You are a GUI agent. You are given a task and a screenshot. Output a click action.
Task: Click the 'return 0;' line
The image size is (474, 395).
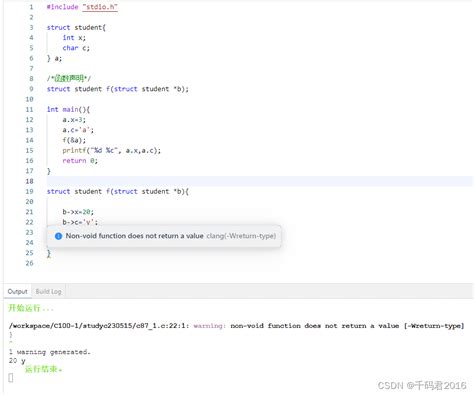tap(80, 161)
